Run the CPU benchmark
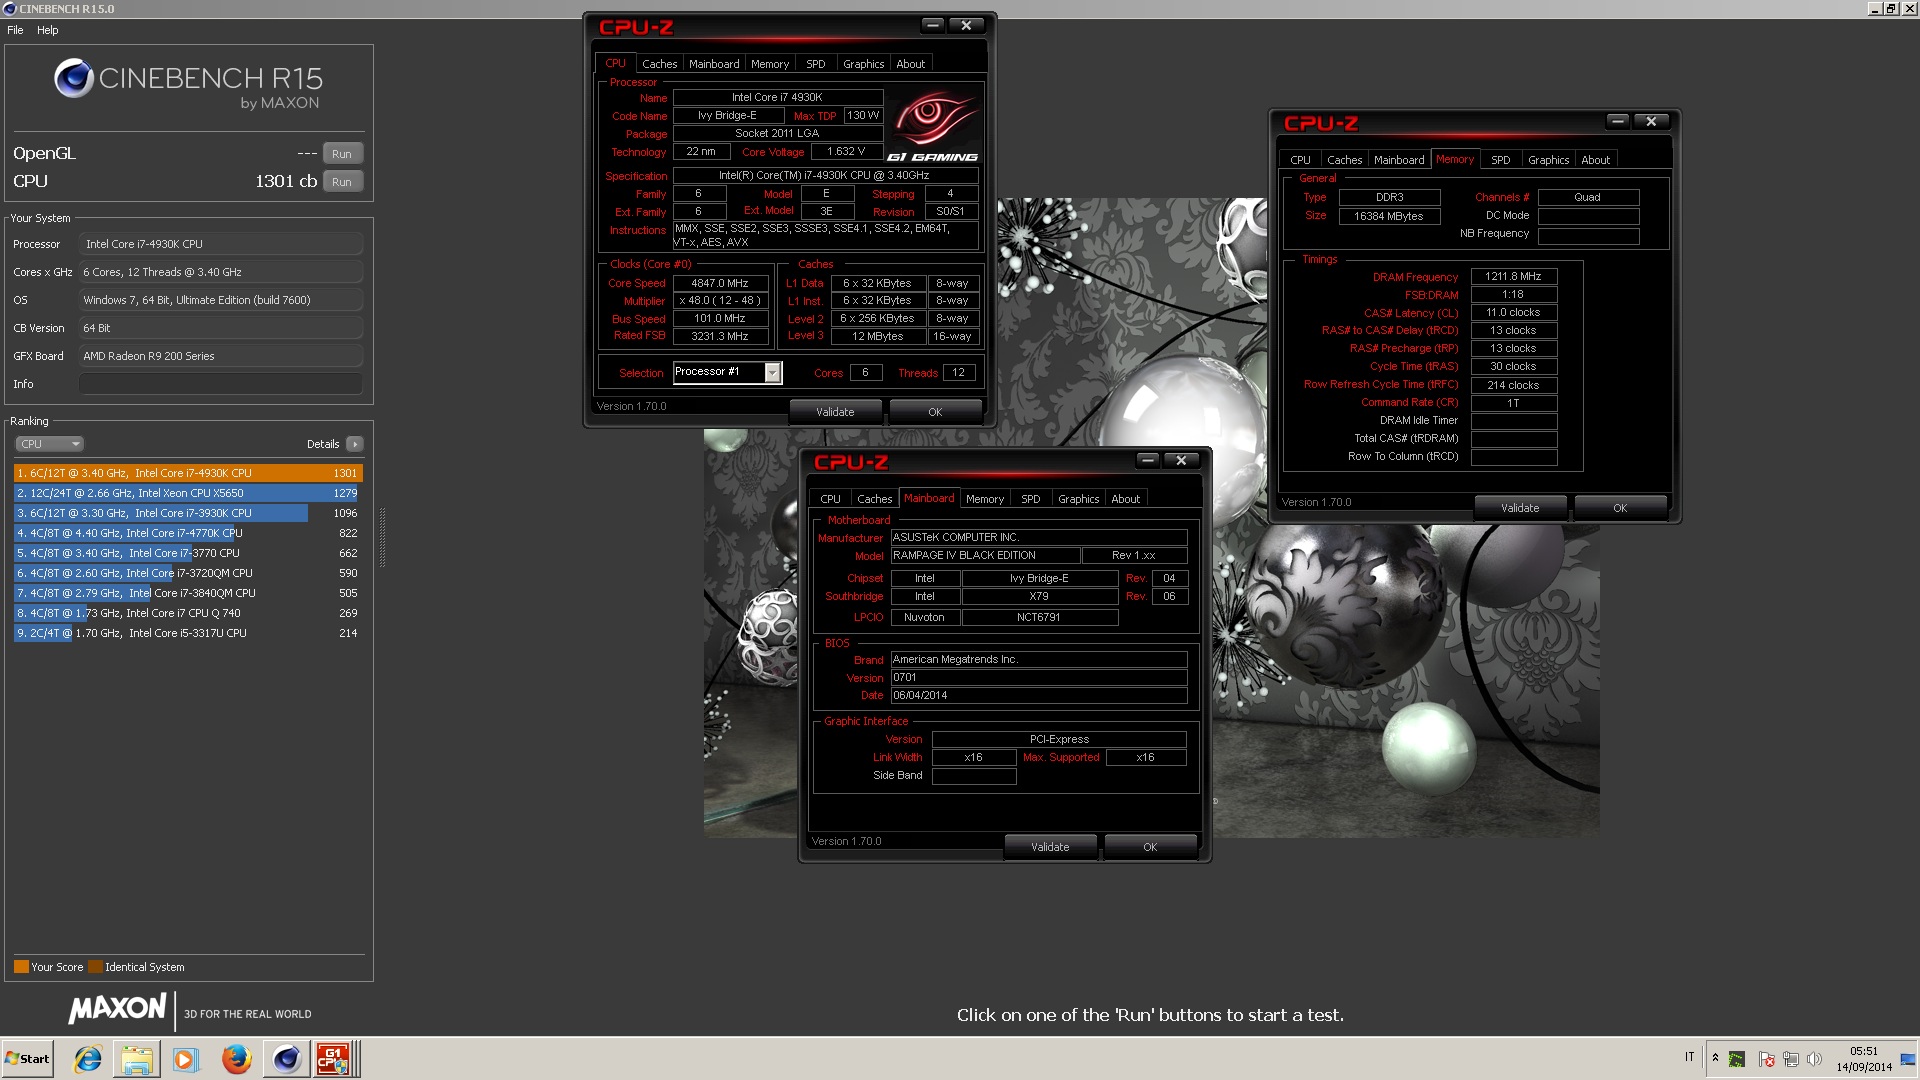Screen dimensions: 1920x1080 pos(342,182)
